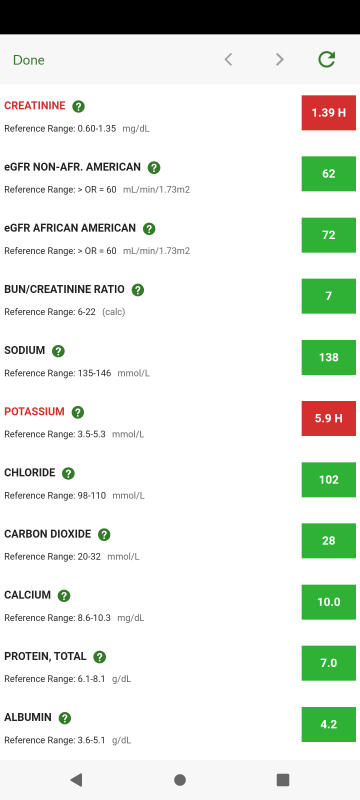The width and height of the screenshot is (360, 800).
Task: Select the red 1.39 H creatinine value
Action: 328,113
